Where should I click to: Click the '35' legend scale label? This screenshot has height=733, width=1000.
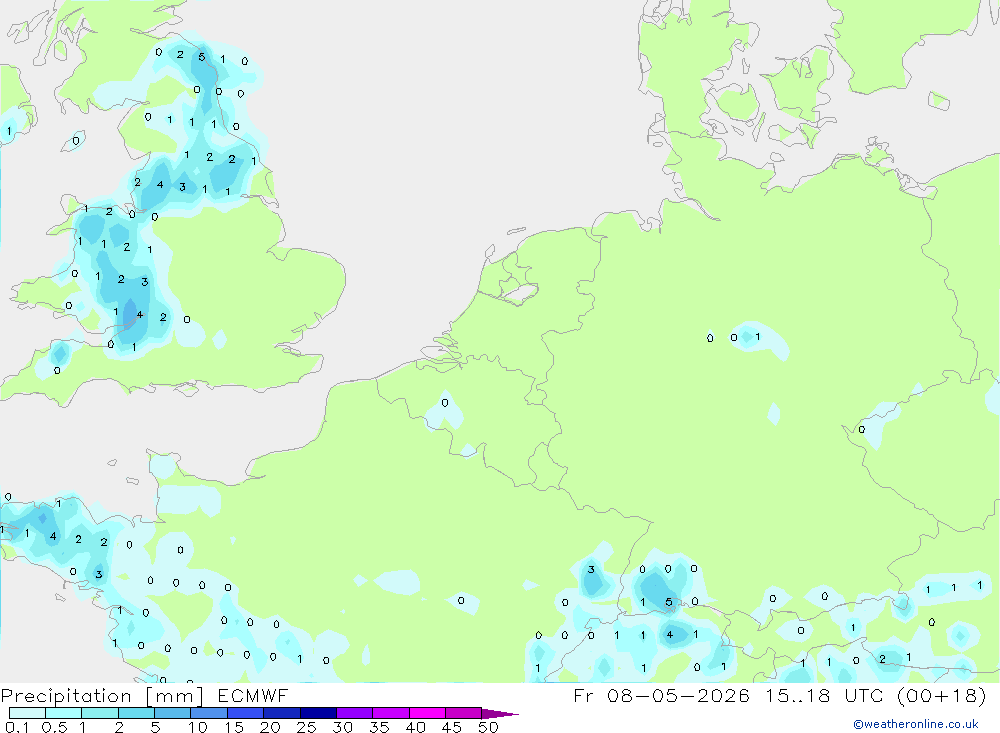(x=379, y=727)
